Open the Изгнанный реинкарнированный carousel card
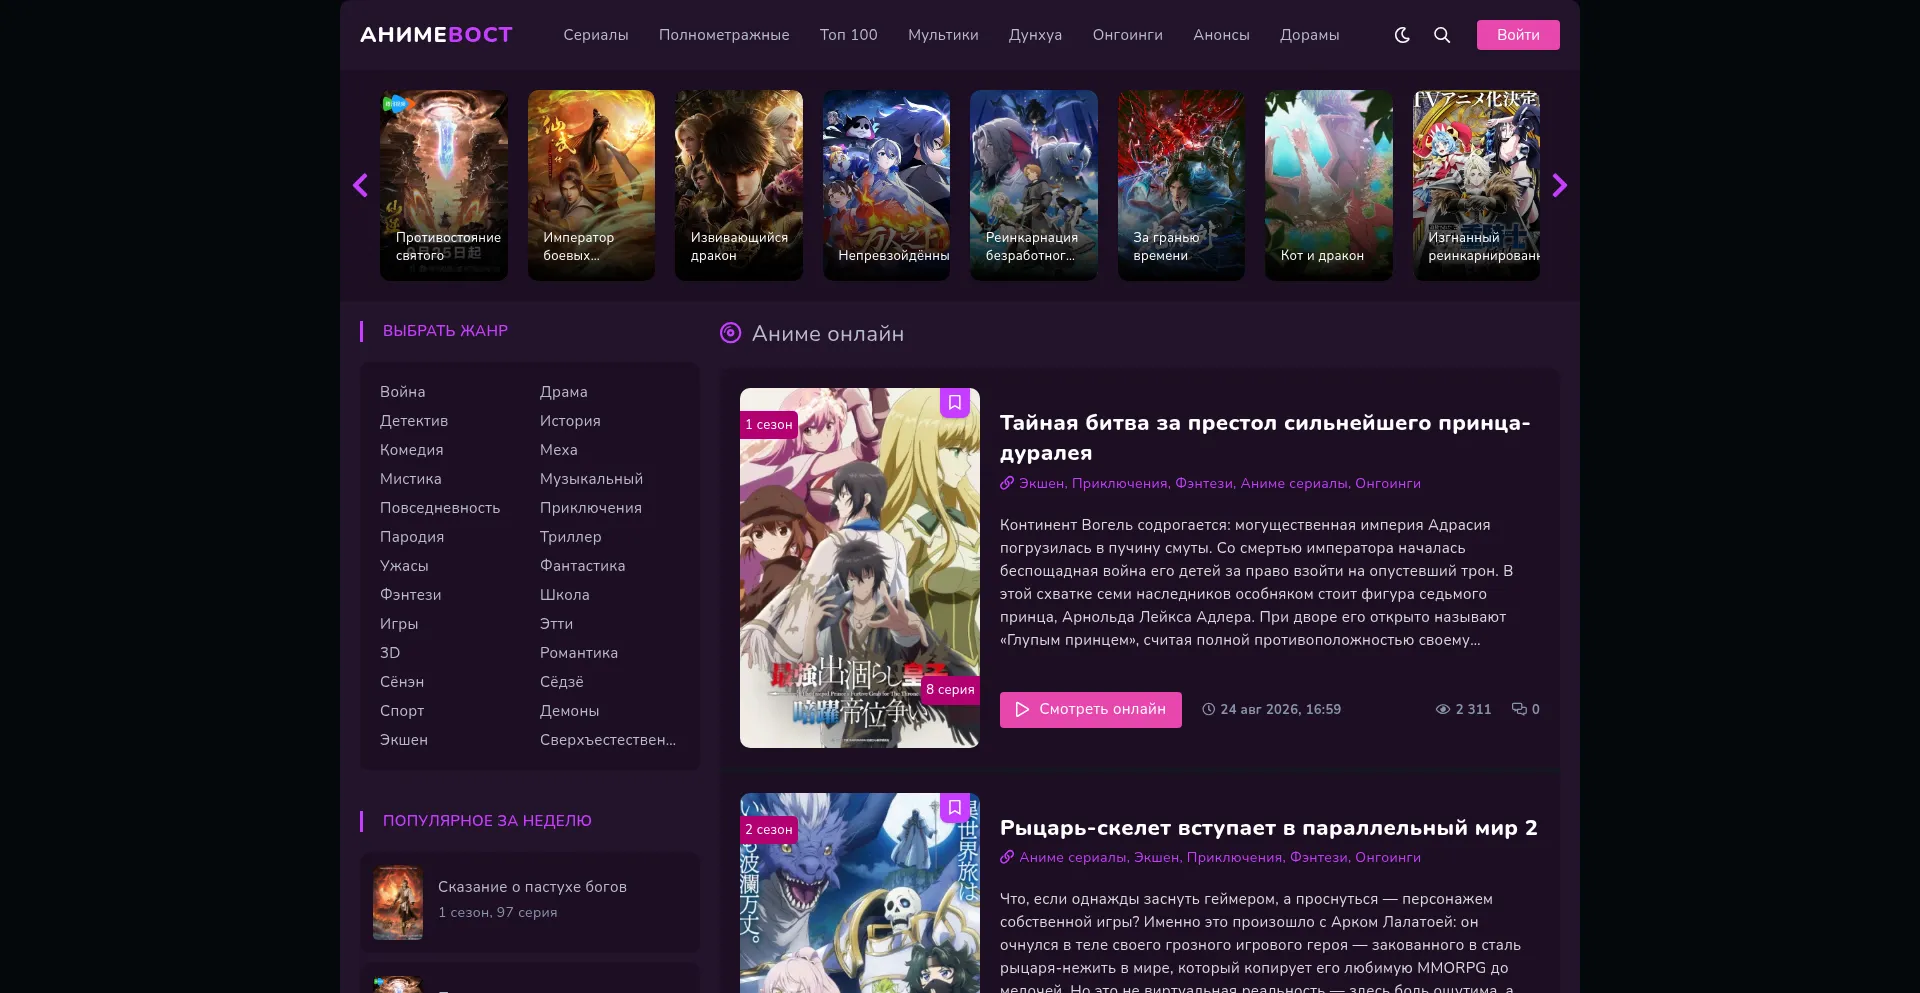The height and width of the screenshot is (993, 1920). pyautogui.click(x=1476, y=185)
